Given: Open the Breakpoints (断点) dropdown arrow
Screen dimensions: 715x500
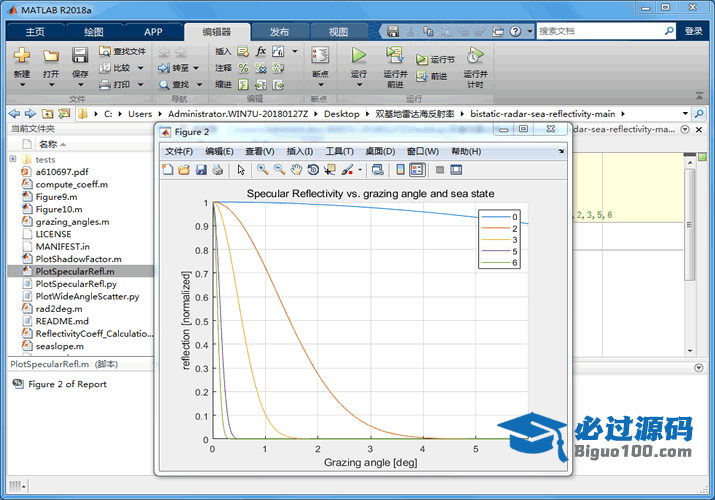Looking at the screenshot, I should (320, 85).
